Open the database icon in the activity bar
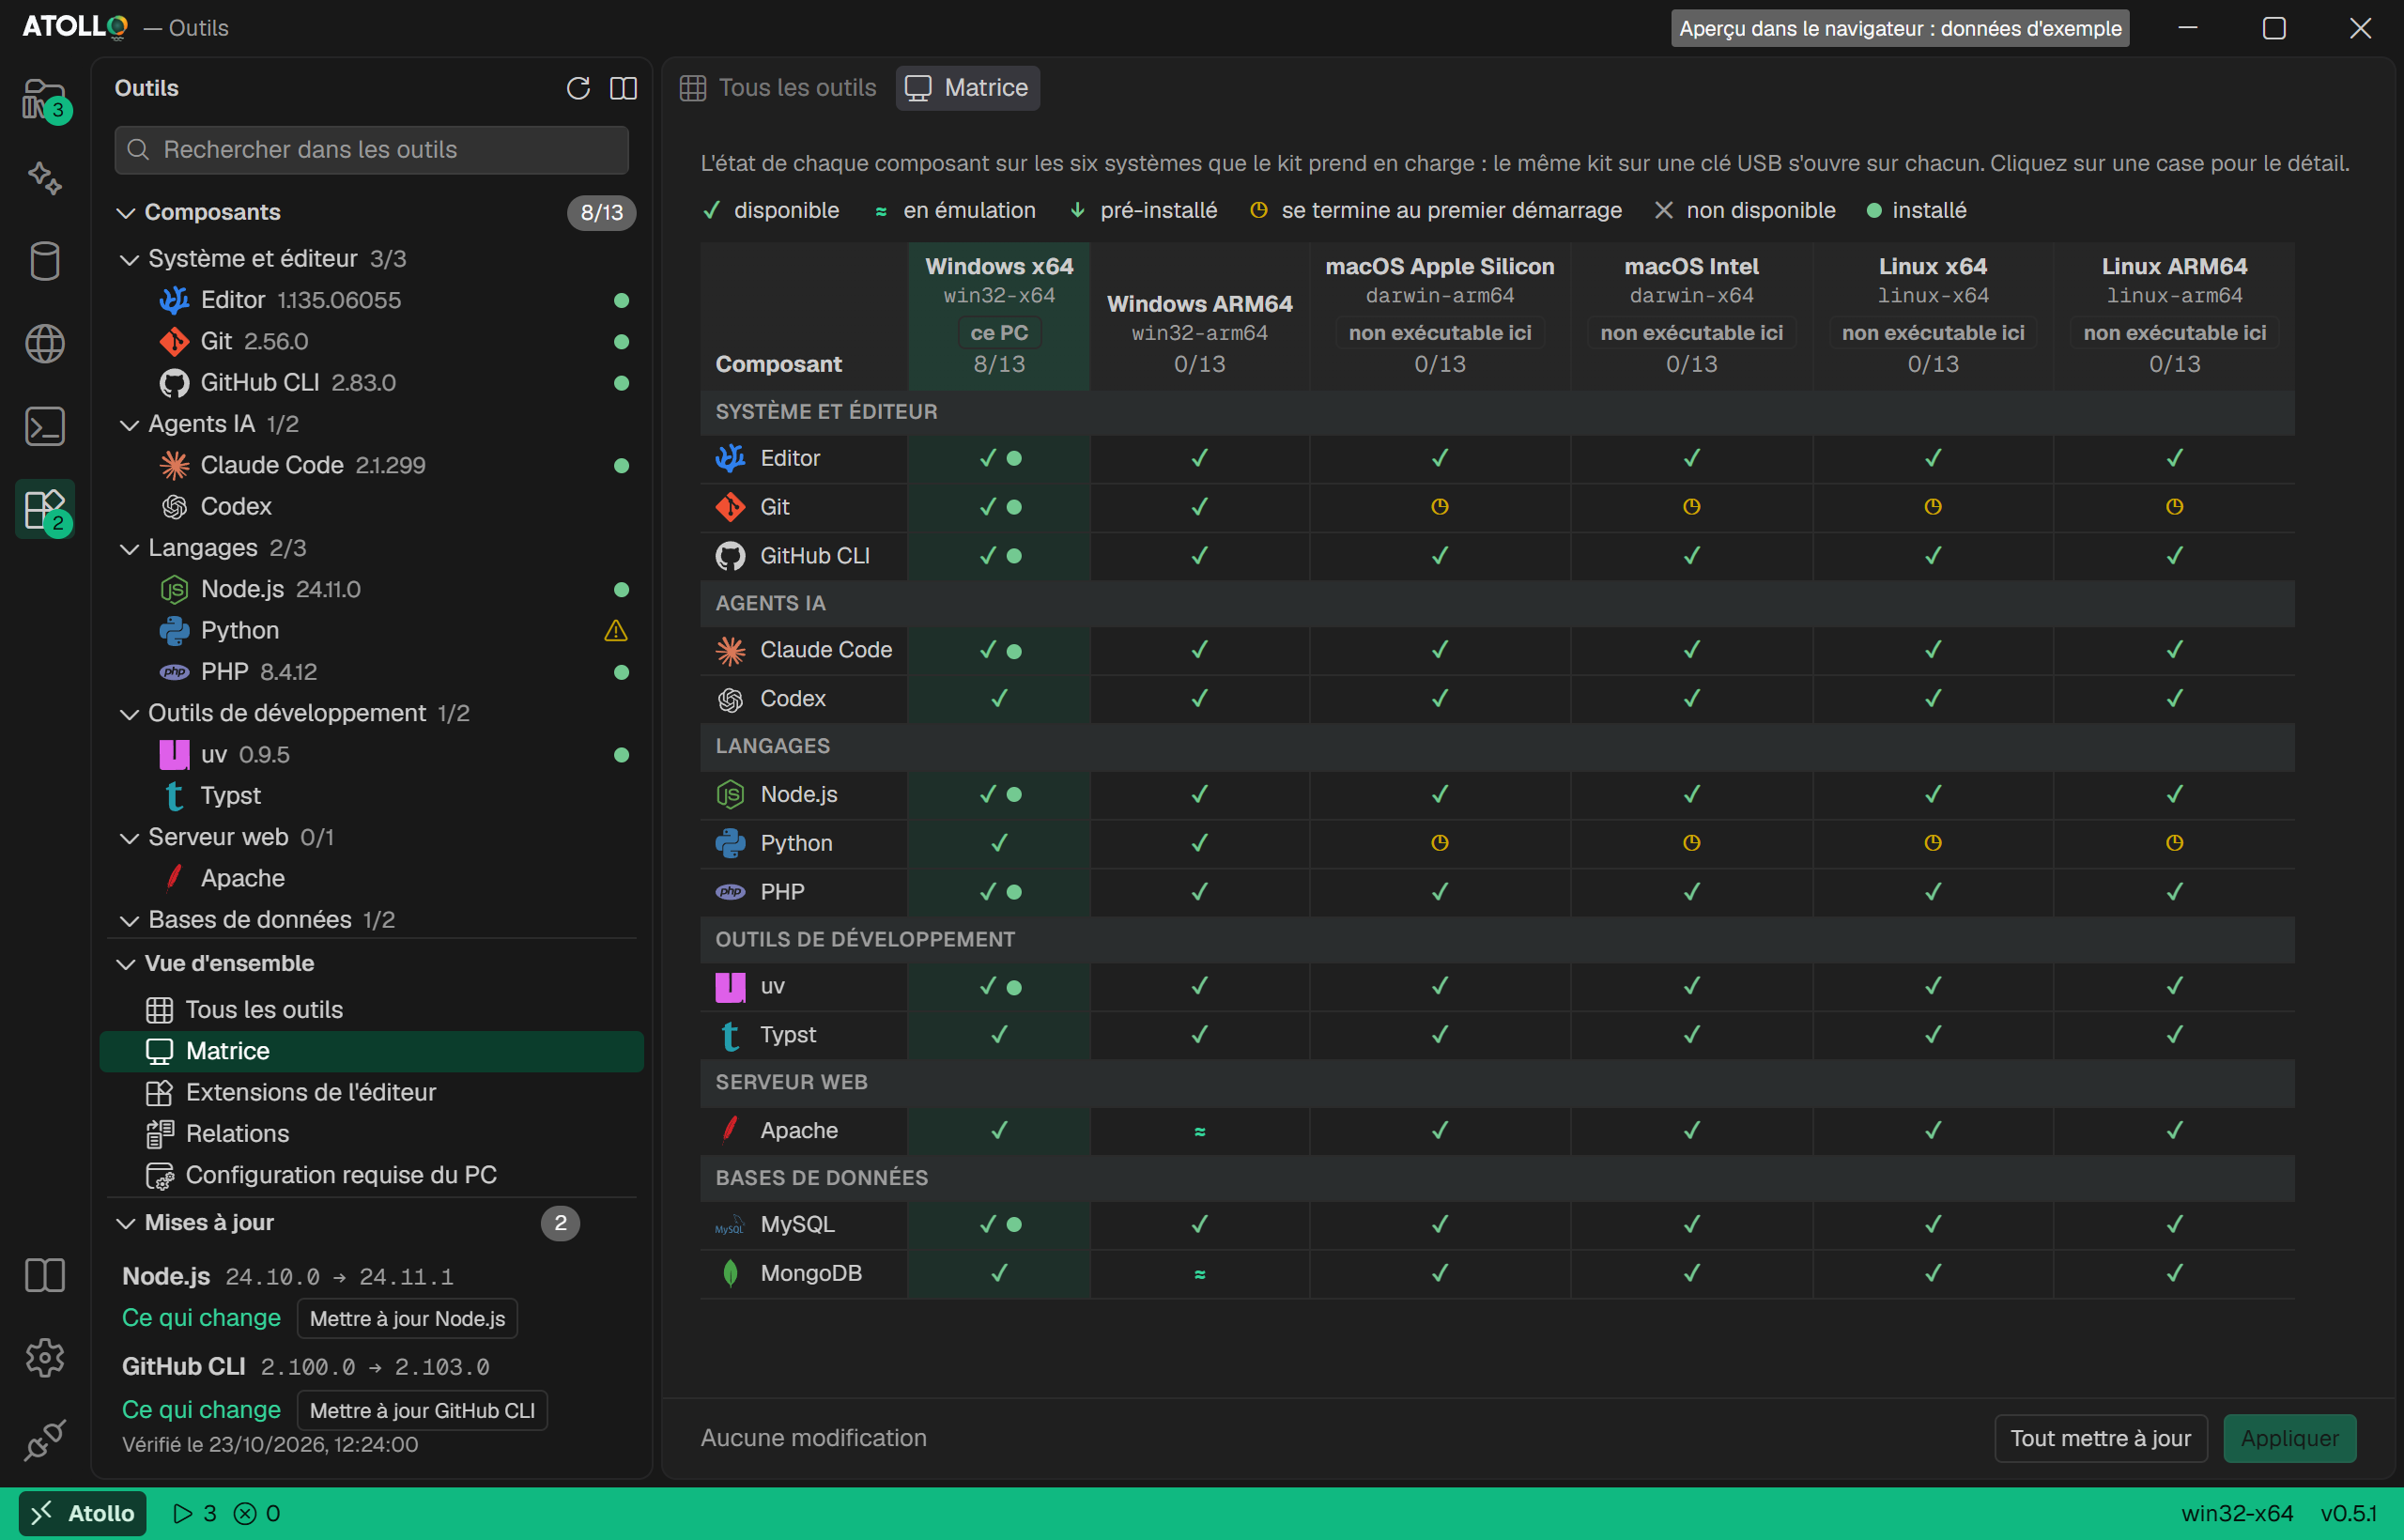 point(45,261)
